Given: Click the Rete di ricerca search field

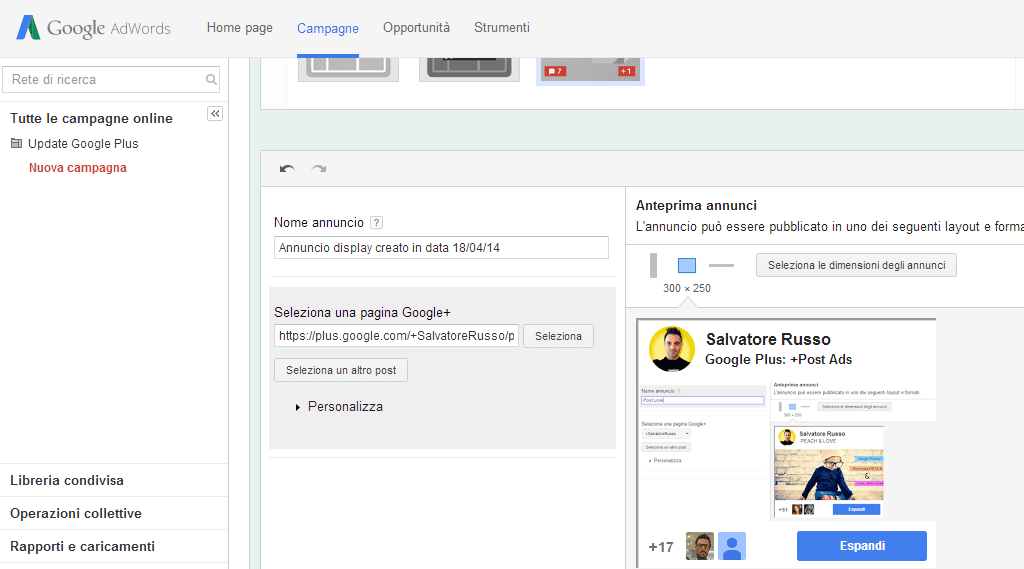Looking at the screenshot, I should pyautogui.click(x=111, y=80).
